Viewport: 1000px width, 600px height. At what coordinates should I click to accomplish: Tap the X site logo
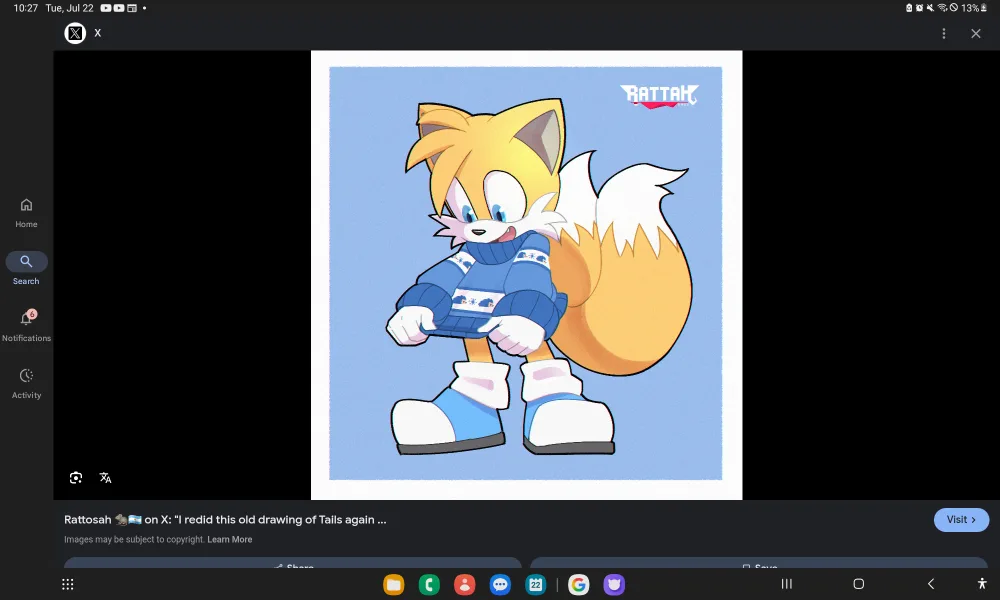[x=75, y=33]
